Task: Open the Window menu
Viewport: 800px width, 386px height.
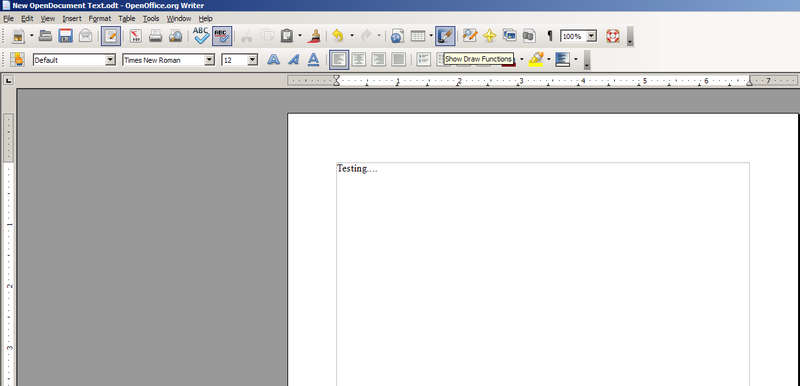Action: tap(179, 18)
